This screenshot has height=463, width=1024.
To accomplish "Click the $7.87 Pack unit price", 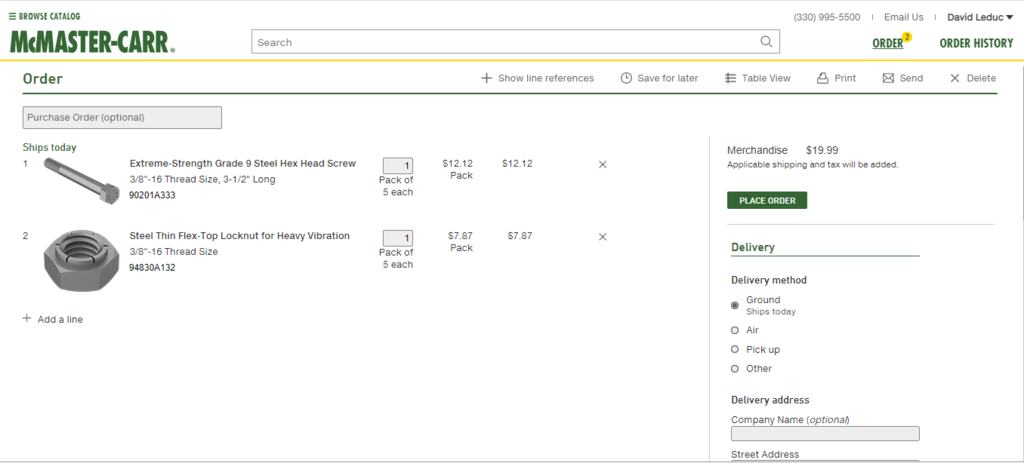I will (x=460, y=242).
